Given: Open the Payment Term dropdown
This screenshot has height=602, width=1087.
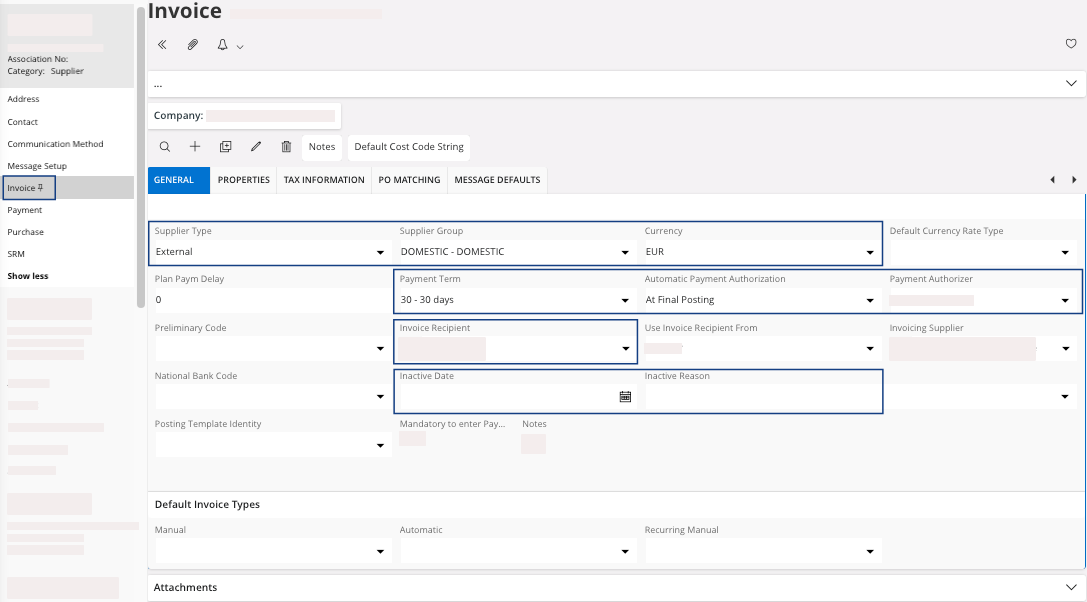Looking at the screenshot, I should [x=625, y=300].
